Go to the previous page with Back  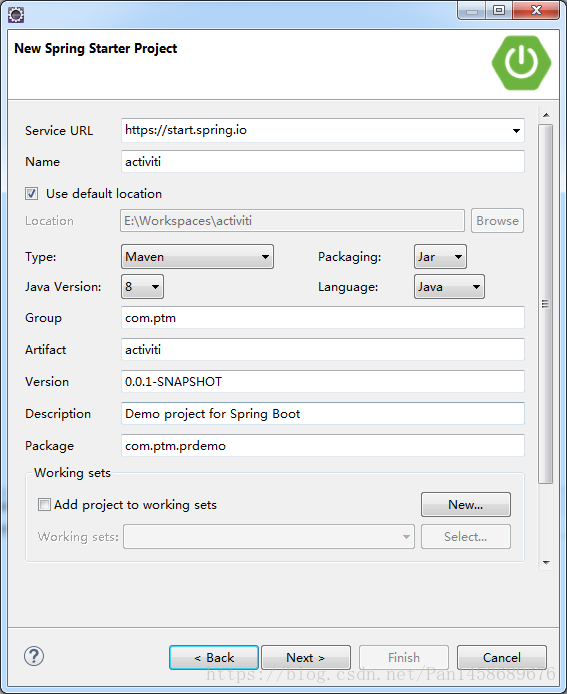pos(214,658)
